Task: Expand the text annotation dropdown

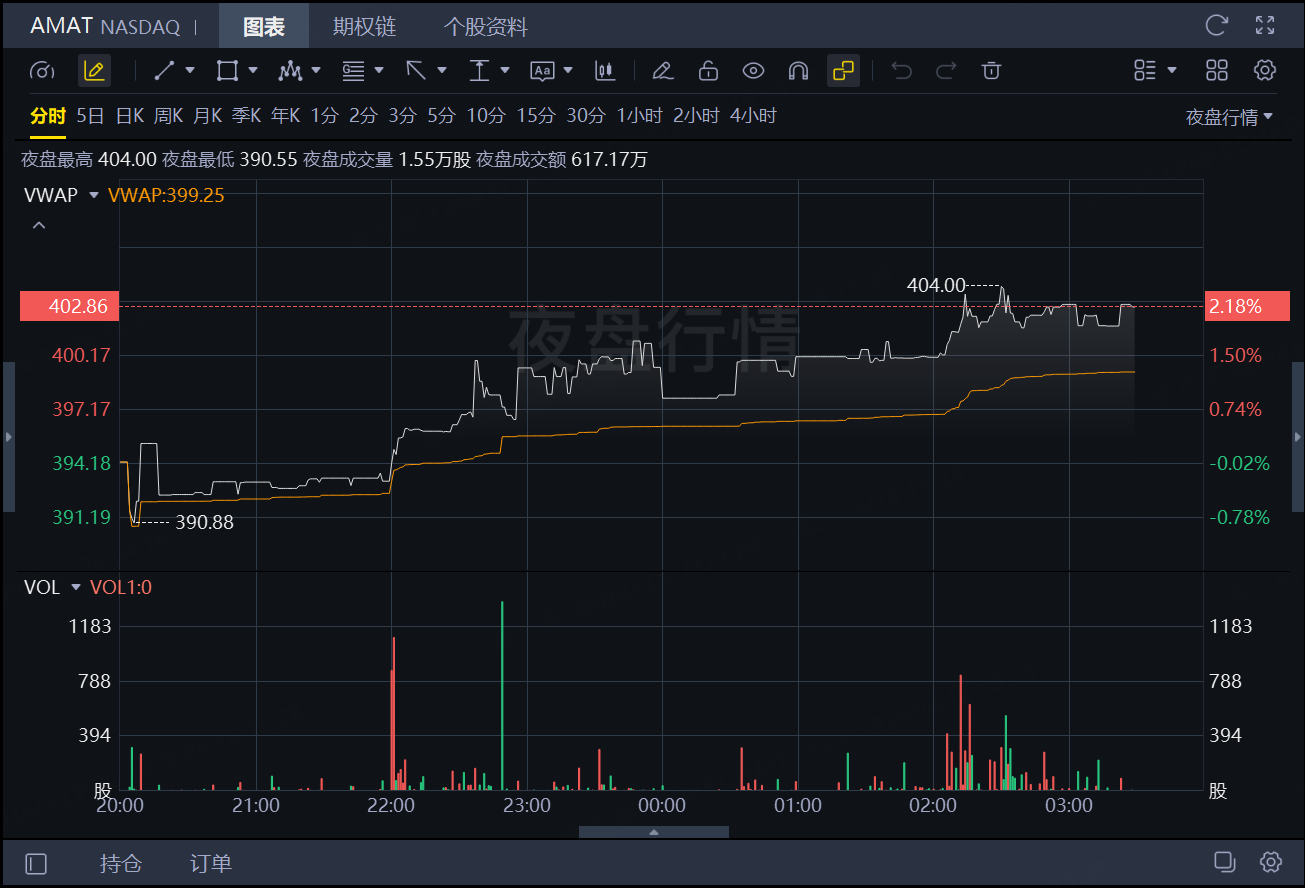Action: click(x=568, y=70)
